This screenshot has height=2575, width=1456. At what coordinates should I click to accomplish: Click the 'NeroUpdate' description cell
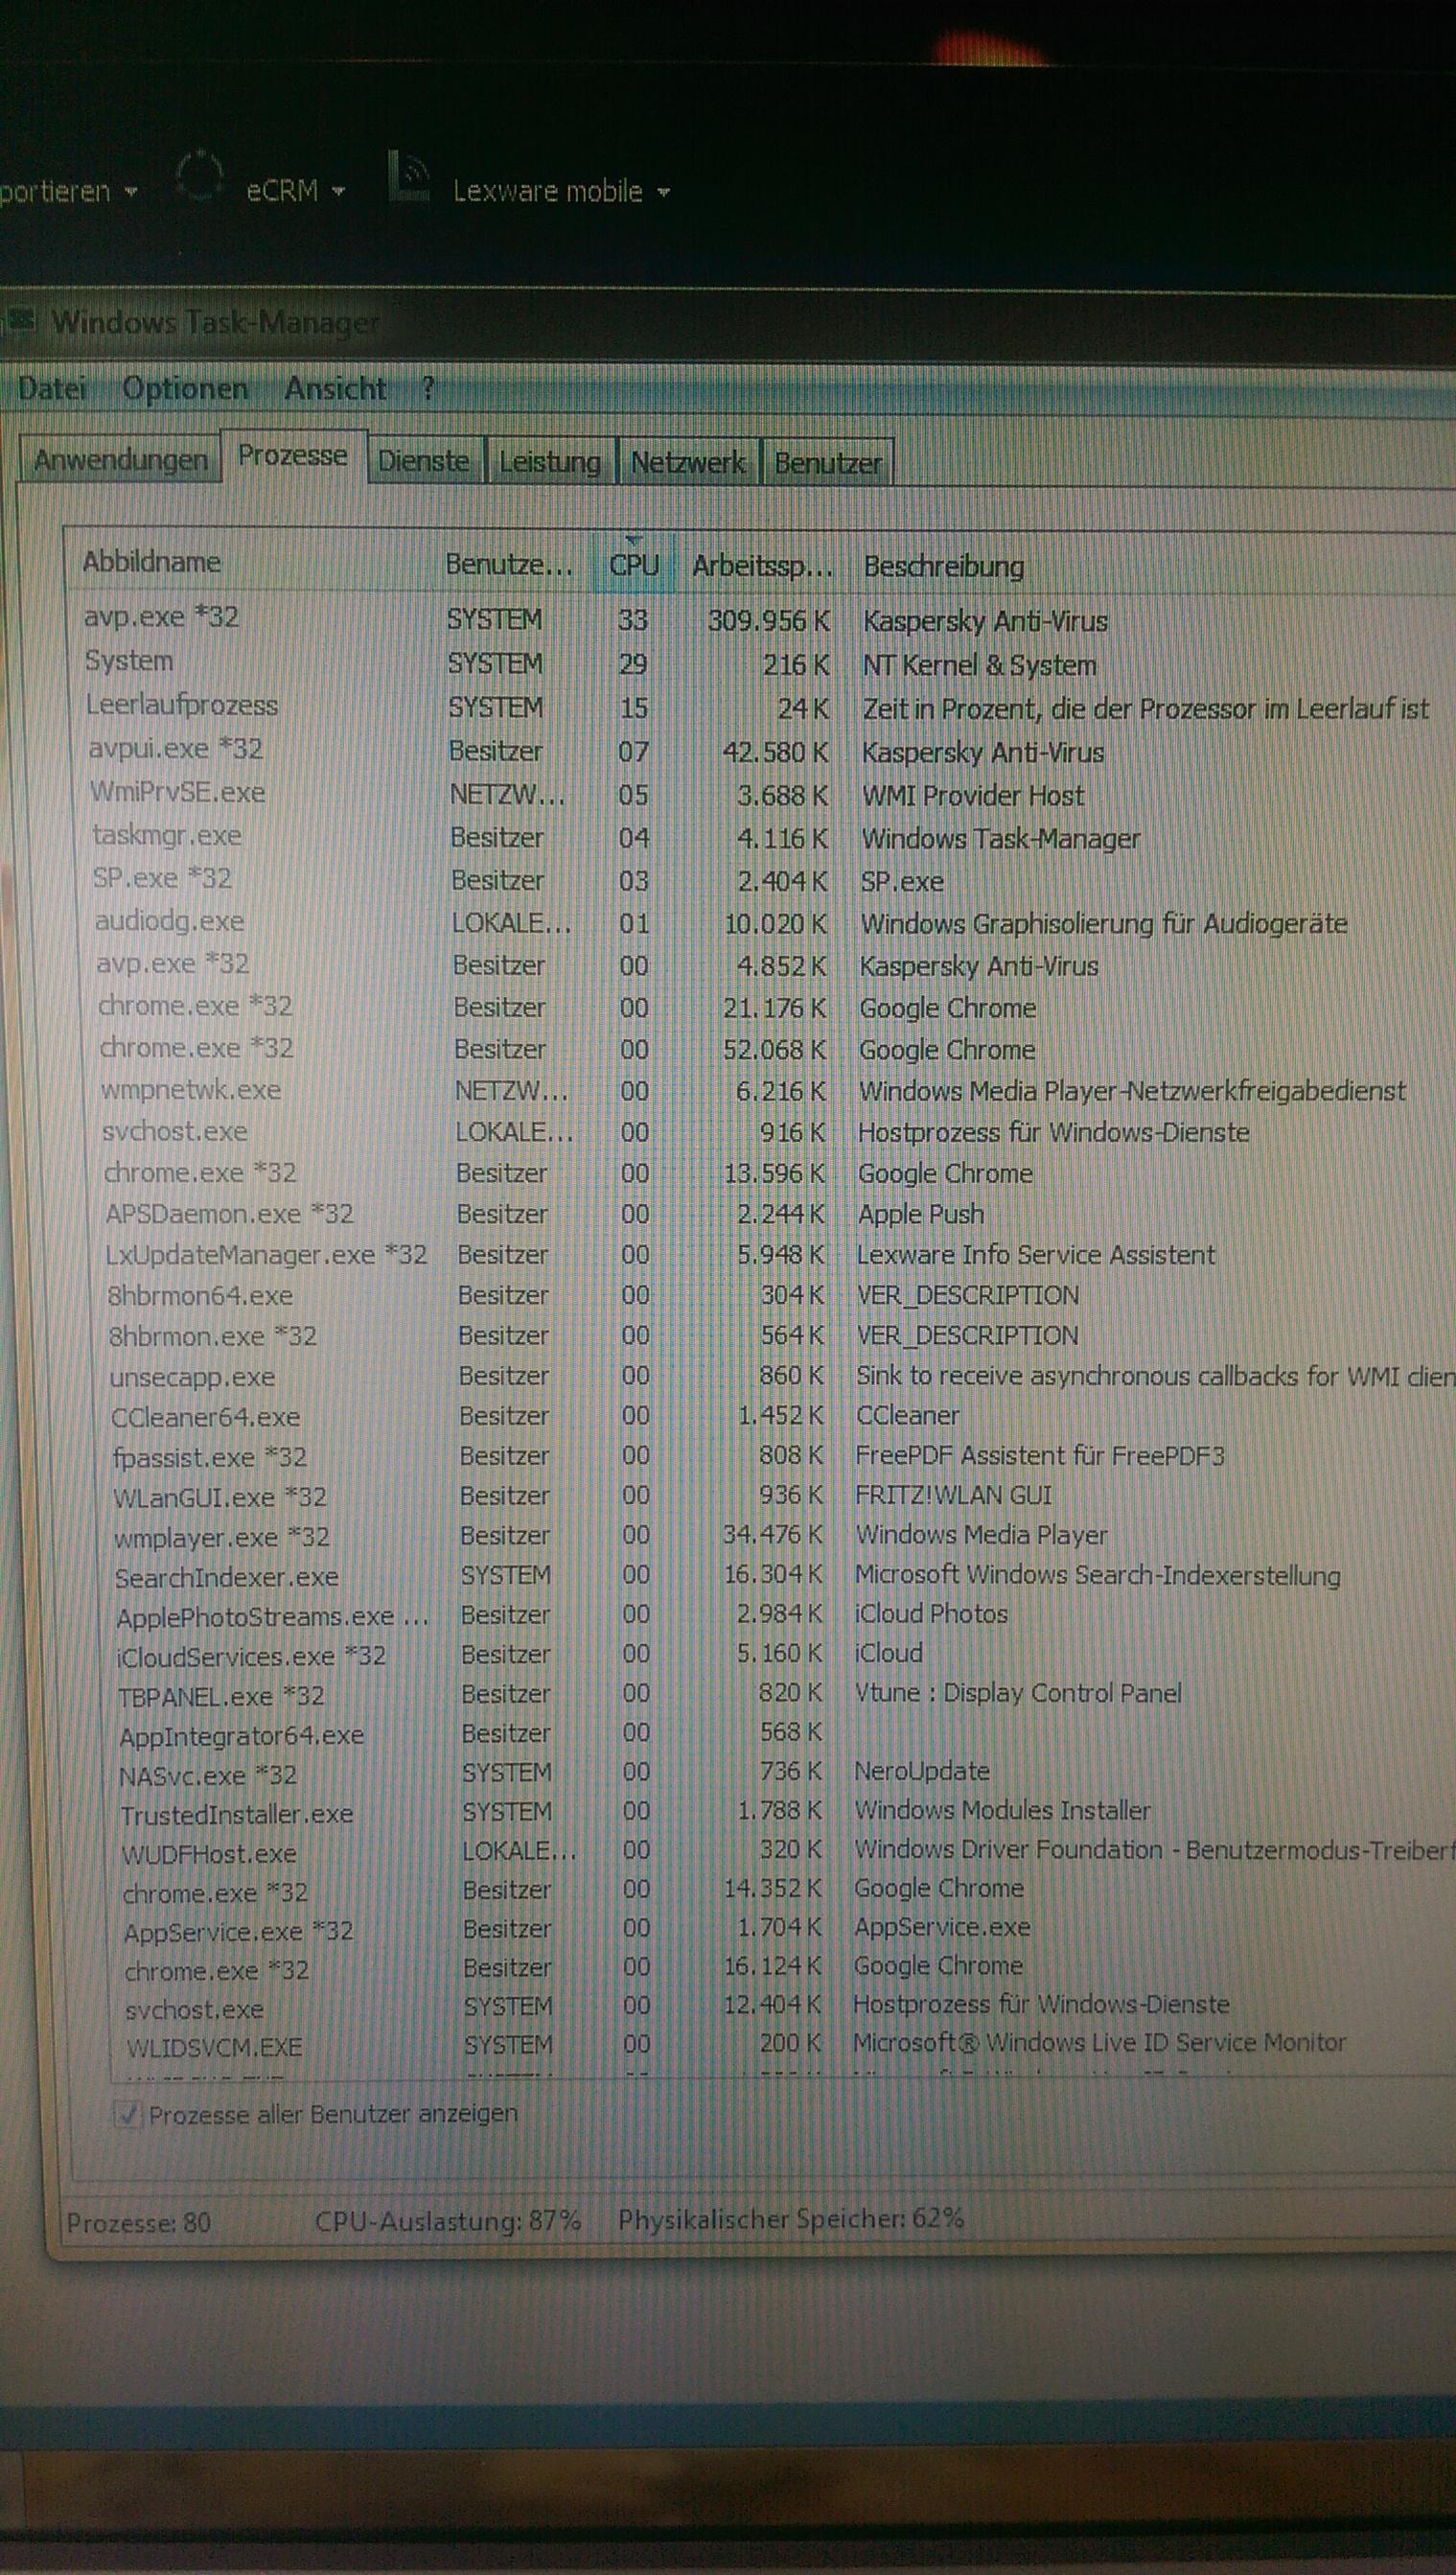tap(921, 1771)
